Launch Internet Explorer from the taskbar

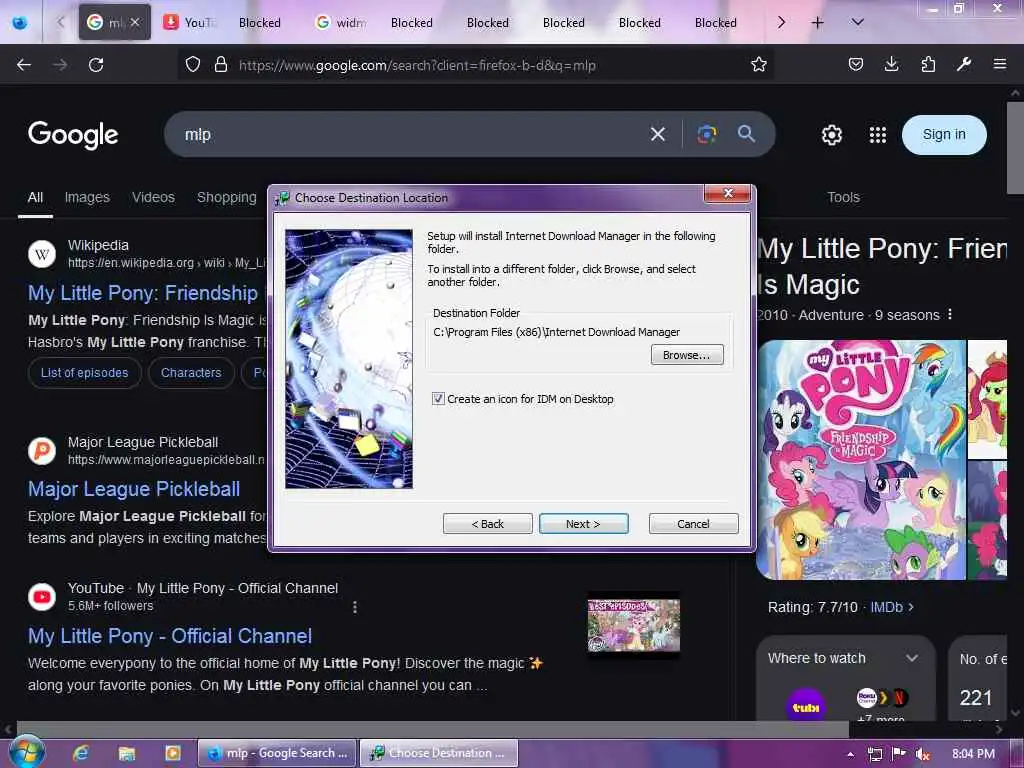[81, 753]
